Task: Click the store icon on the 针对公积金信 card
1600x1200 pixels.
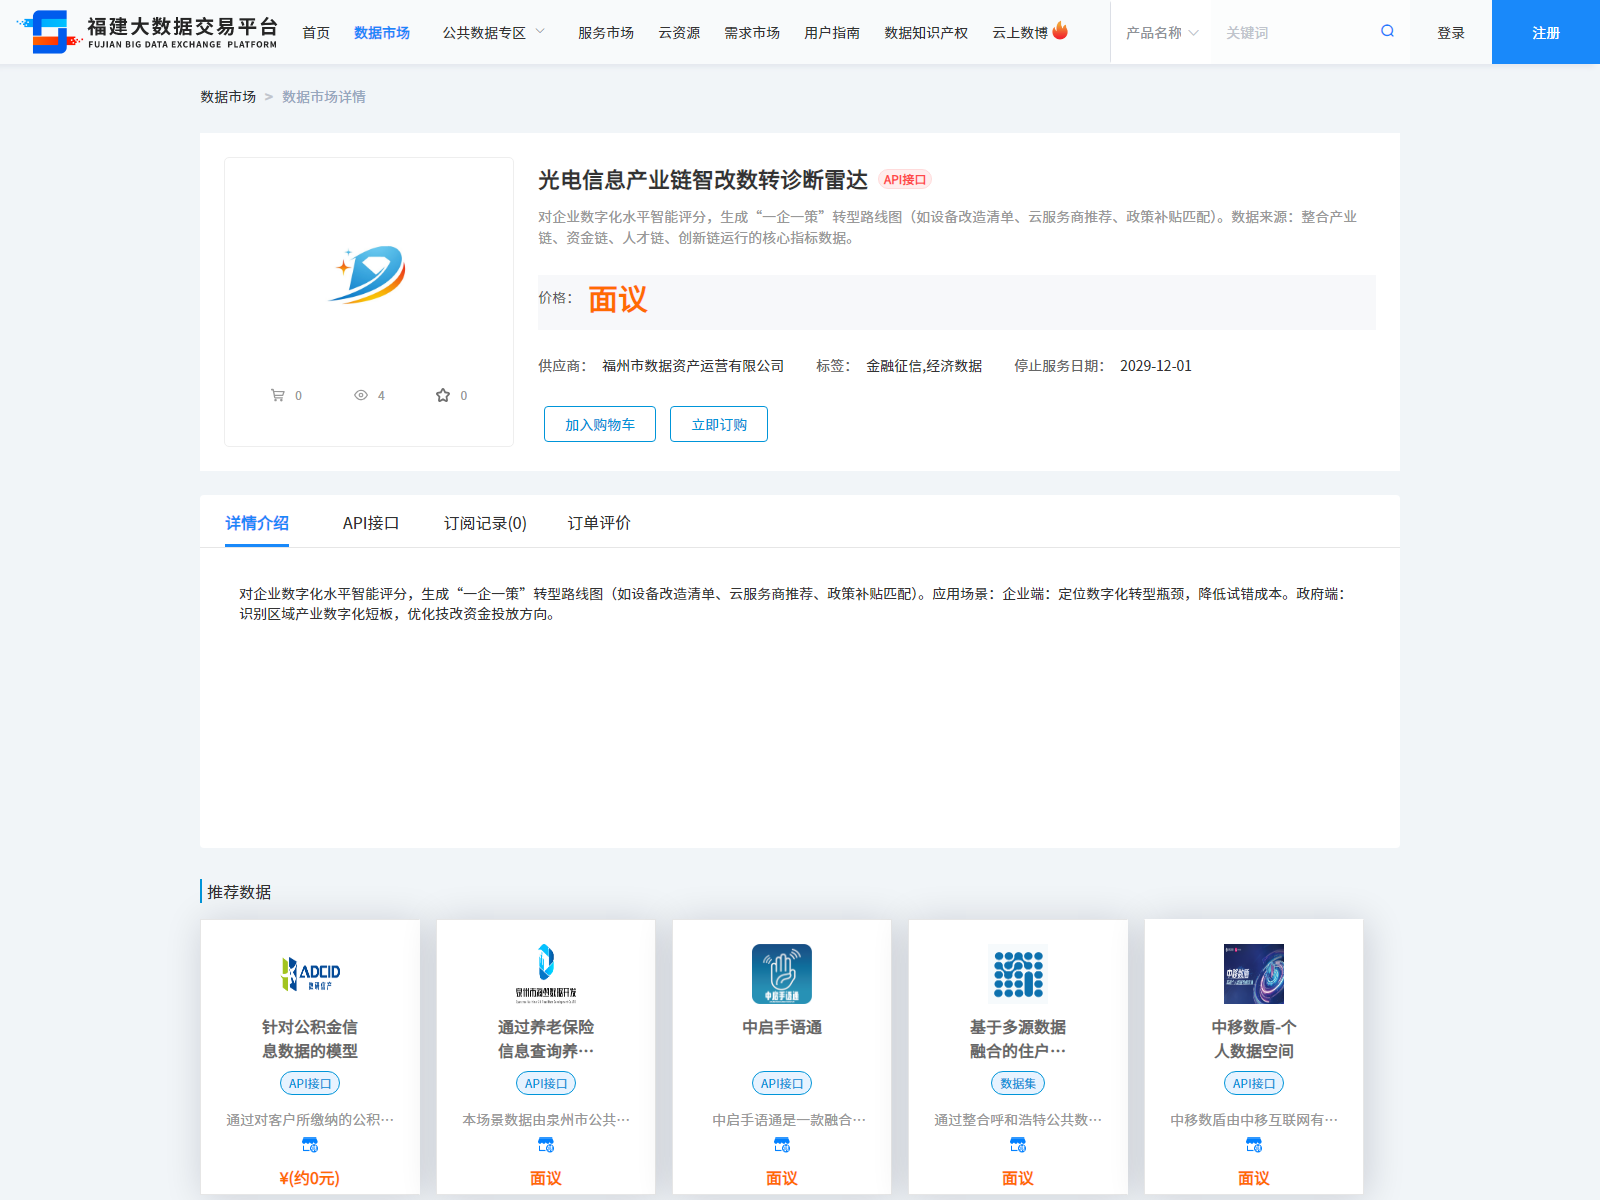Action: 310,1145
